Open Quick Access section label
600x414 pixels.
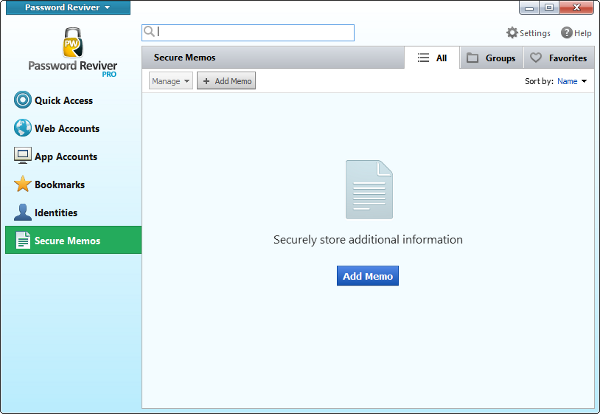click(x=64, y=101)
